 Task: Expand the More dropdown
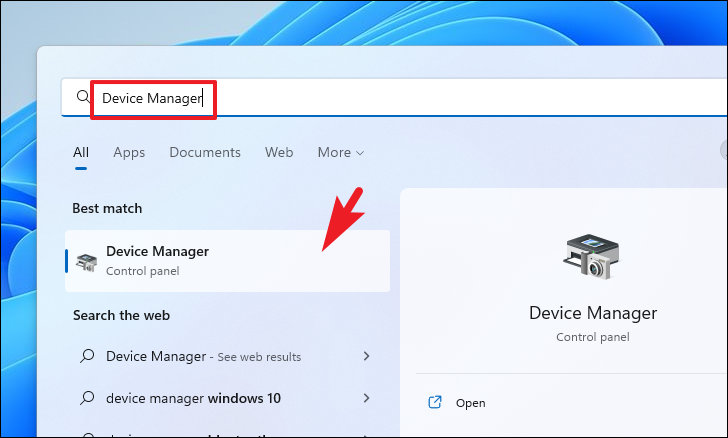(x=341, y=152)
